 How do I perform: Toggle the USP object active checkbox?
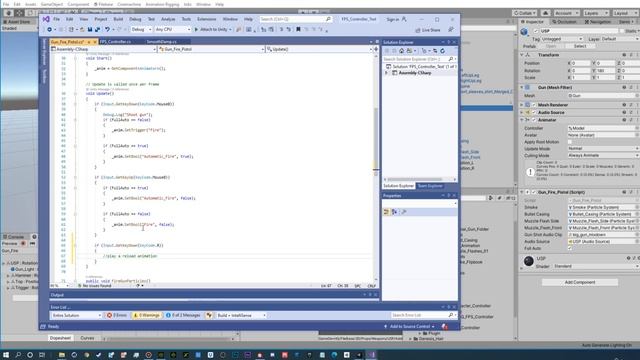click(536, 31)
